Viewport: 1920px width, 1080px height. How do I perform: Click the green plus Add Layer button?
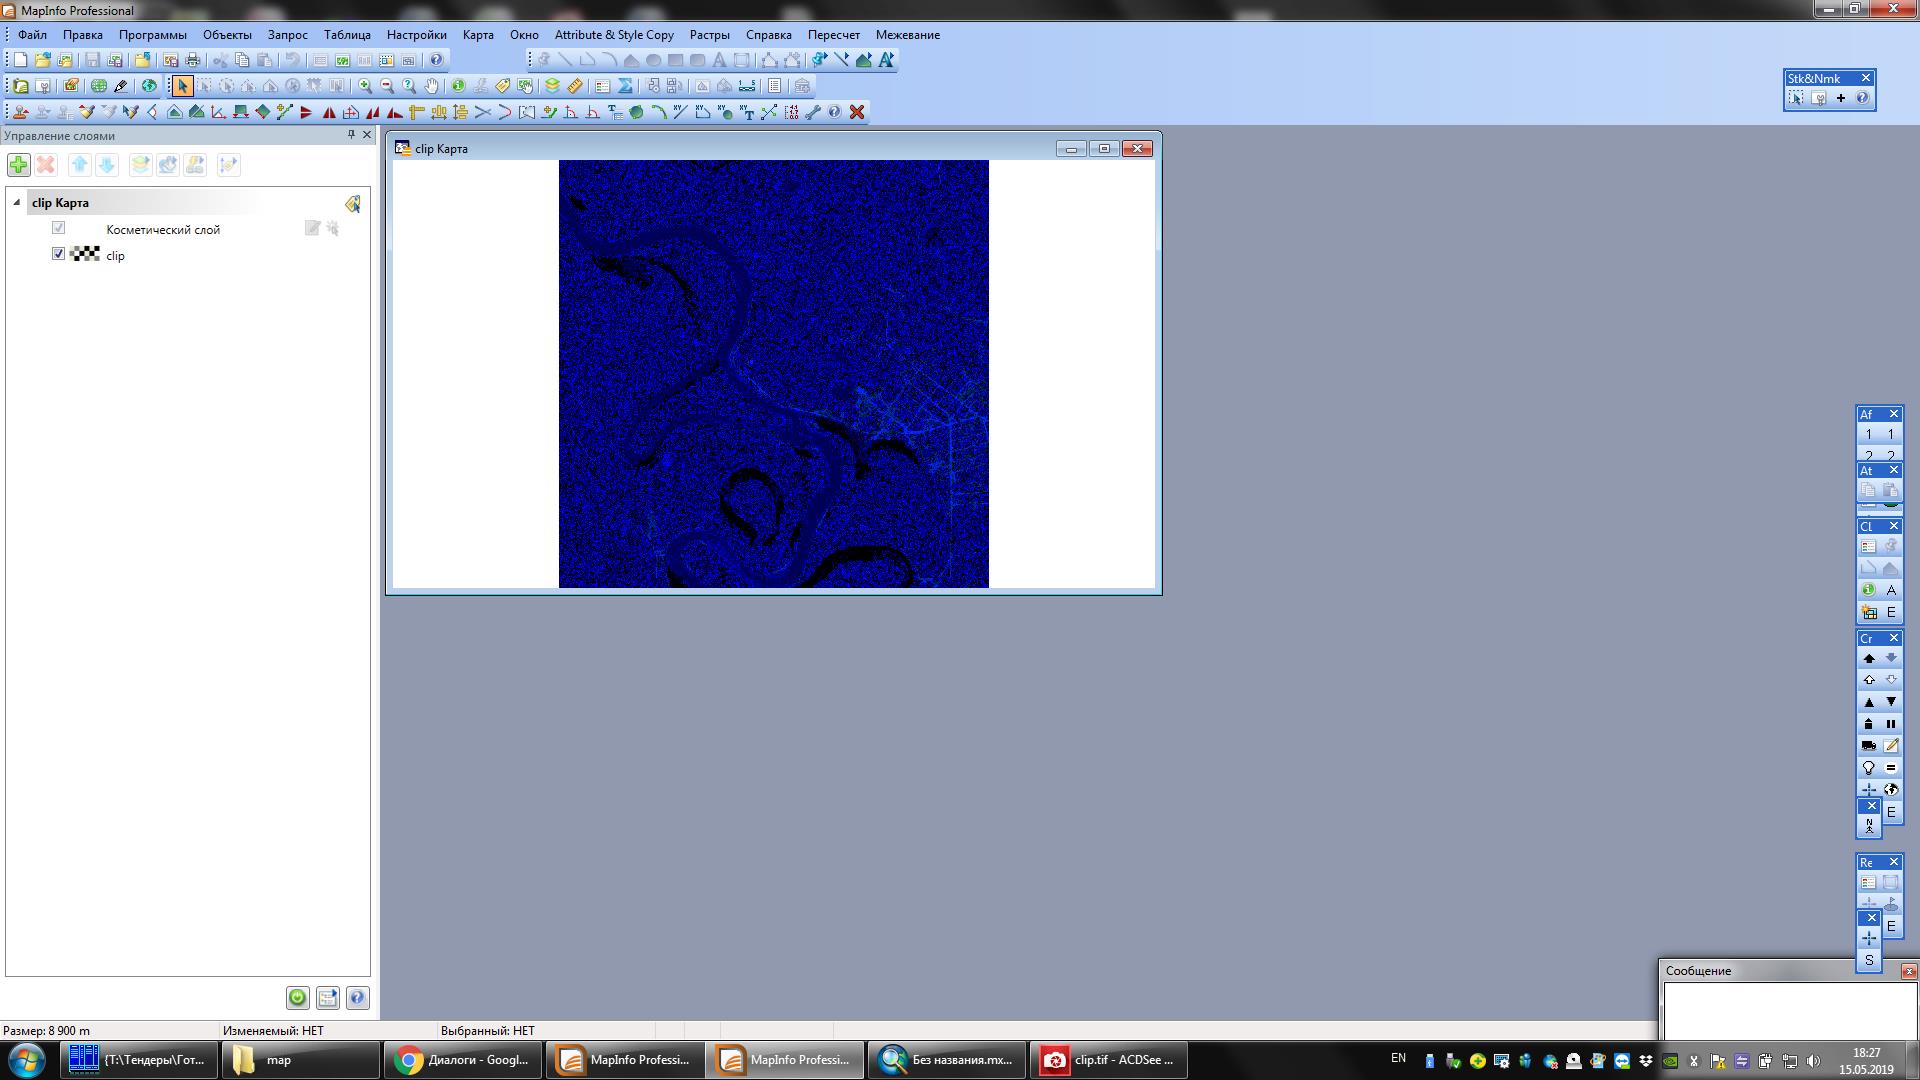click(x=19, y=165)
